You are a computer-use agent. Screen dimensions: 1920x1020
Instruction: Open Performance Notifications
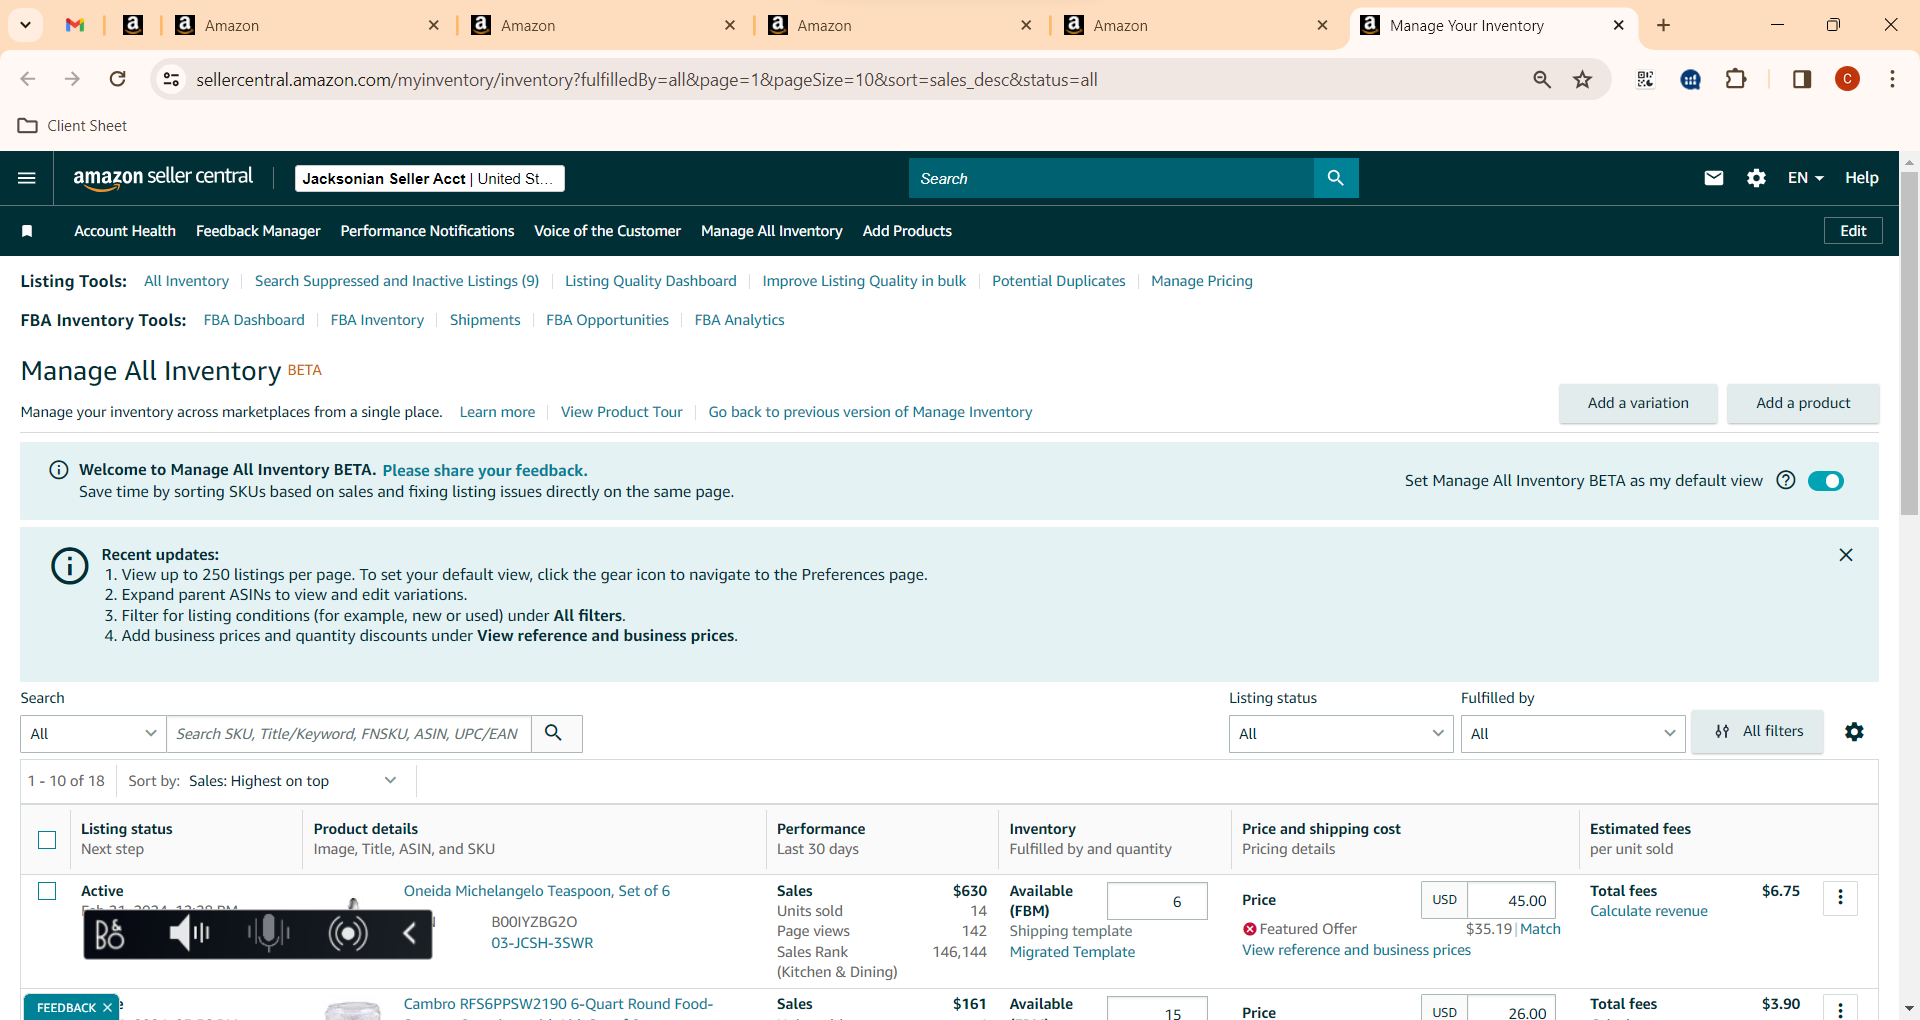427,231
